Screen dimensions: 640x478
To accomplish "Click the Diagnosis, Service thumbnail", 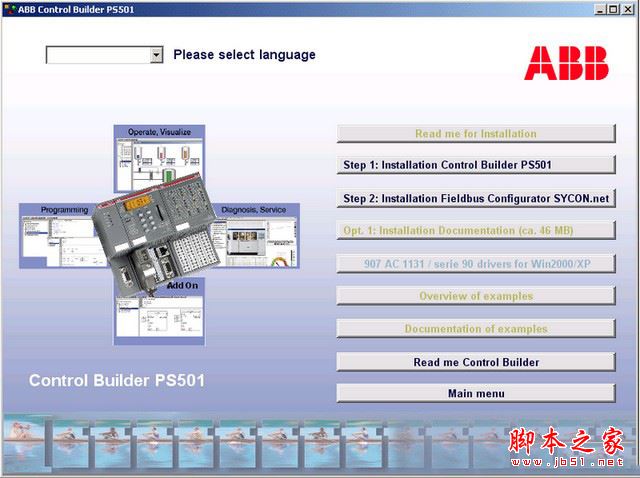I will [x=257, y=236].
